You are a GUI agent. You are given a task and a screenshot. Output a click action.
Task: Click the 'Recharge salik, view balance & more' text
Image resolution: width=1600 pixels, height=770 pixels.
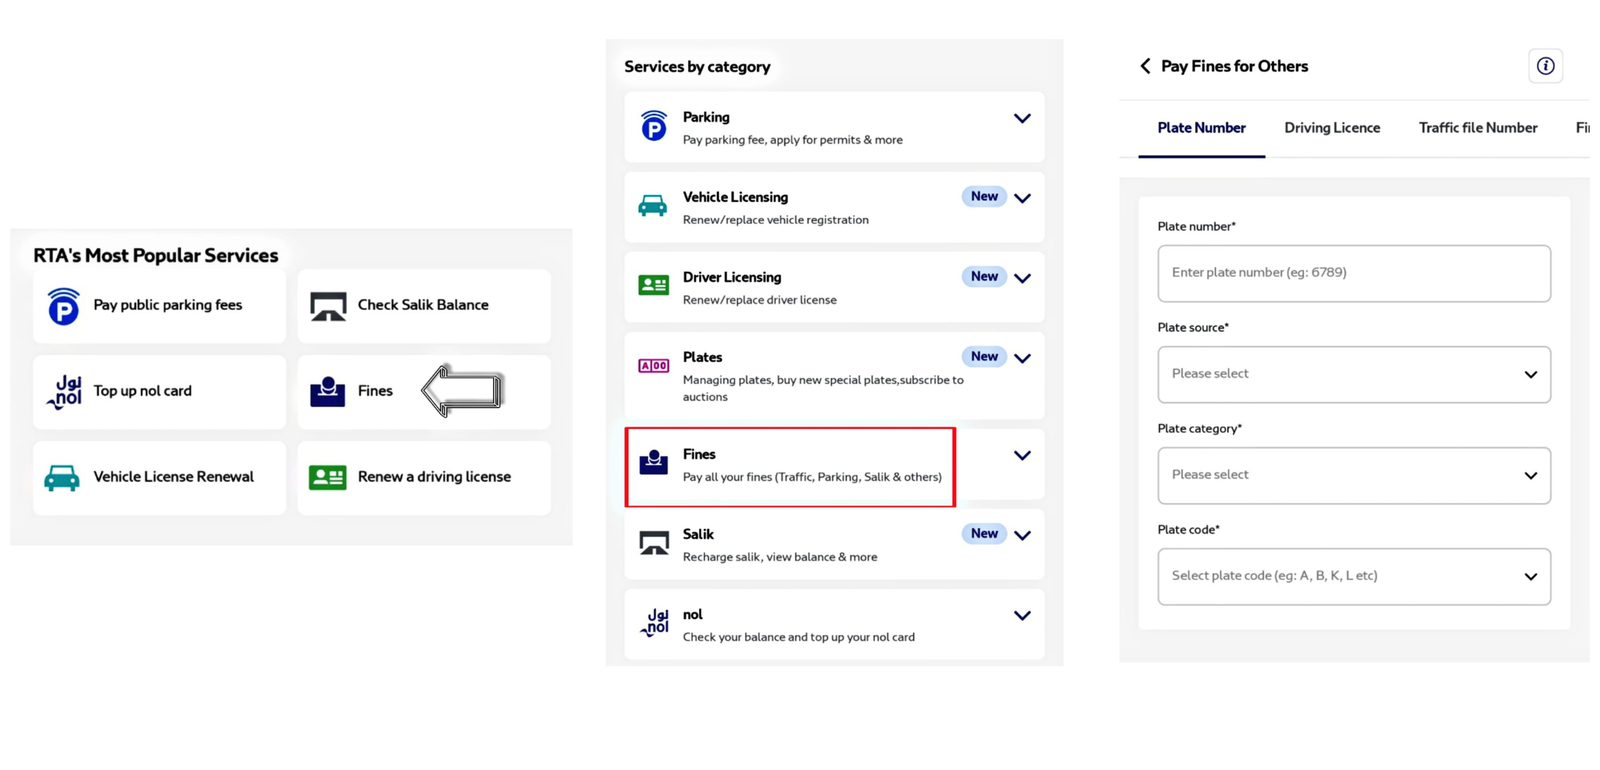pos(780,557)
